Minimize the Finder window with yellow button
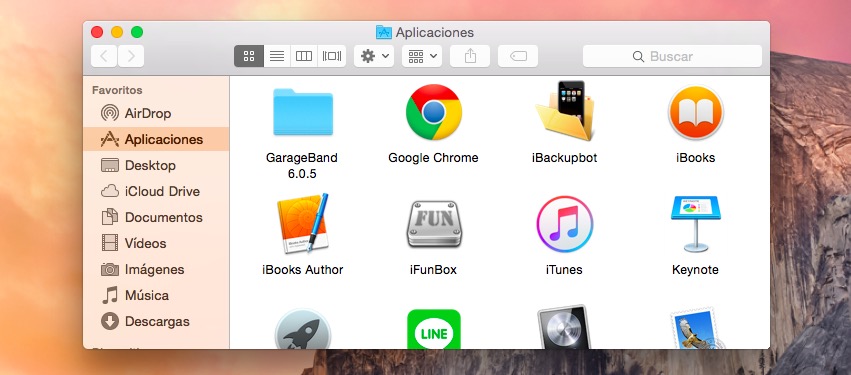The image size is (851, 375). pos(117,32)
